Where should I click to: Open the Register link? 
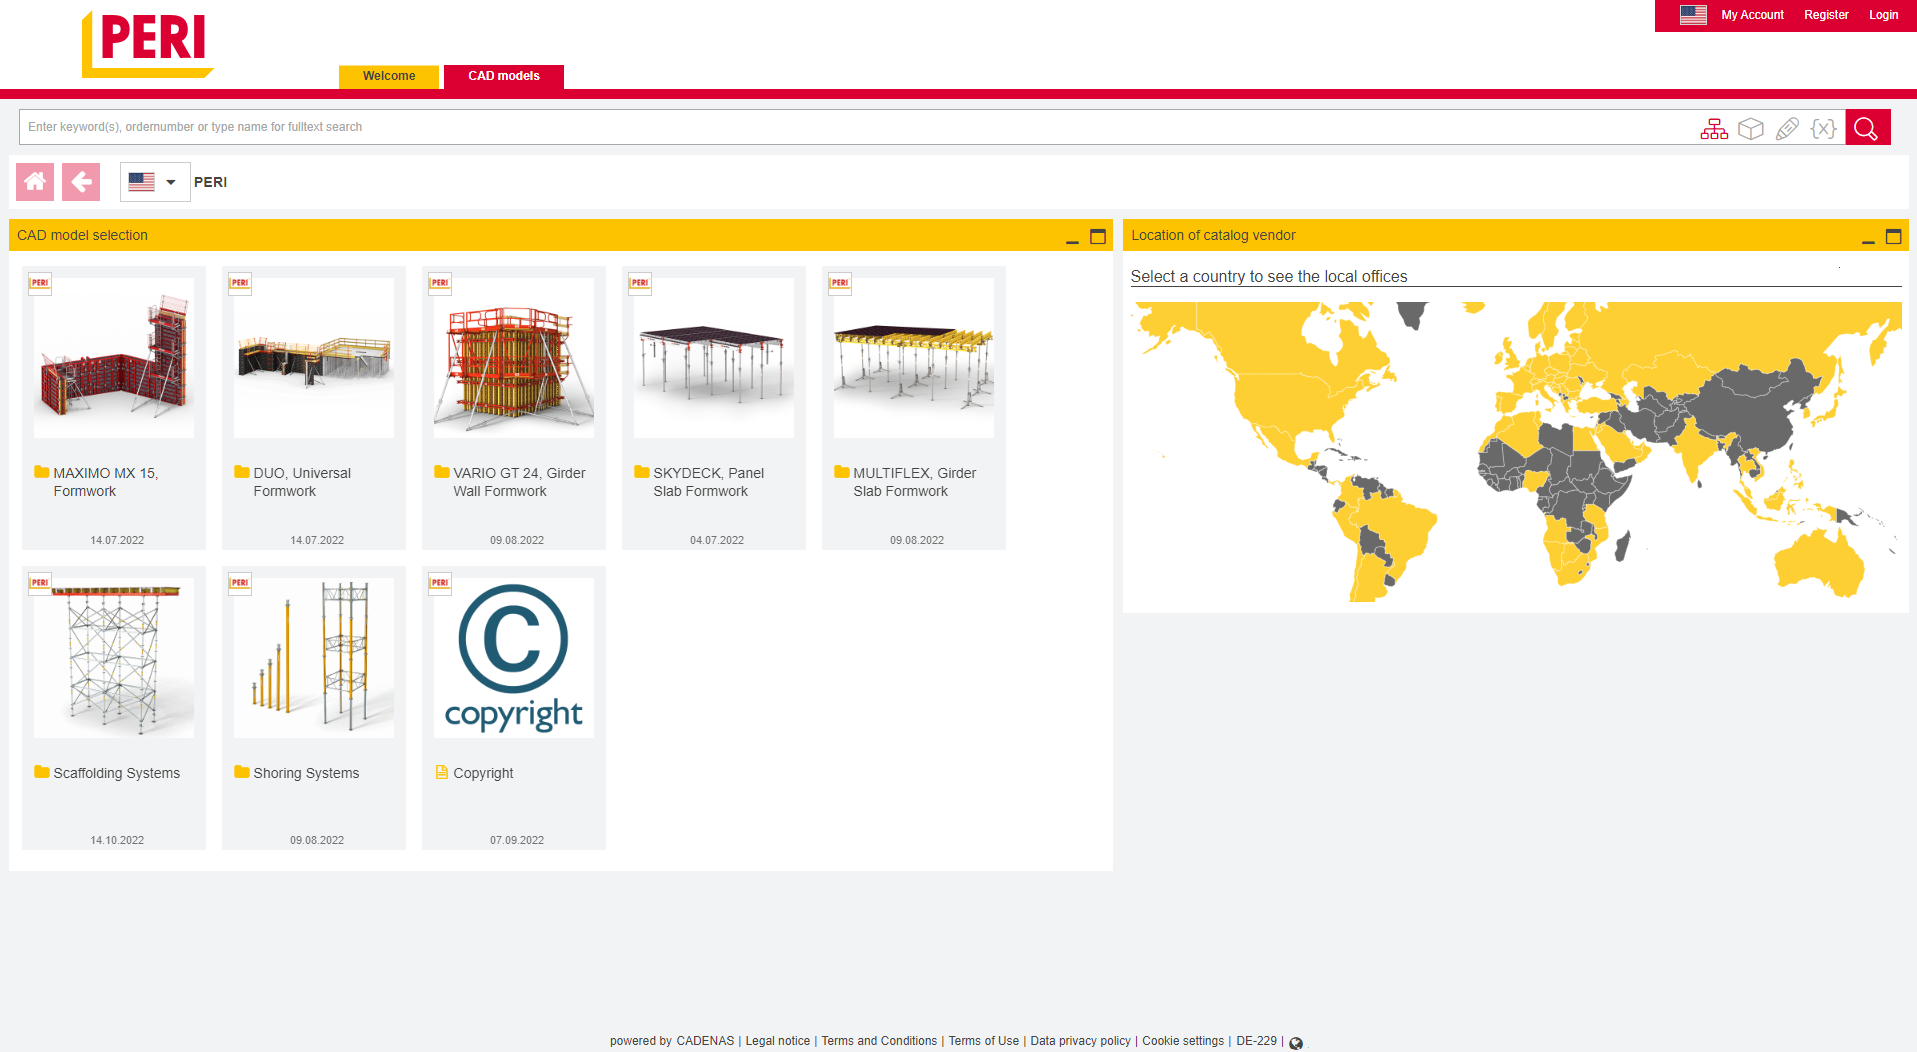point(1826,15)
